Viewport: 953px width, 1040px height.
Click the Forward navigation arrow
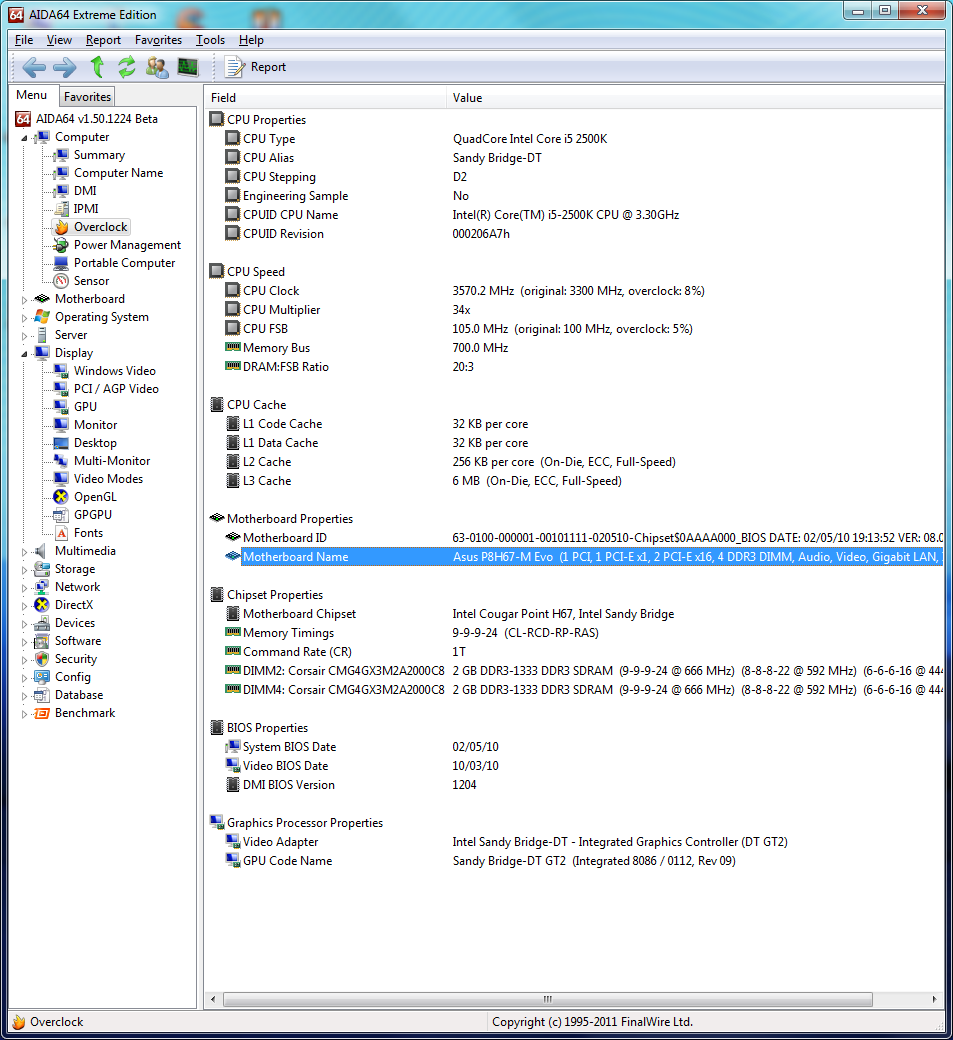[64, 67]
